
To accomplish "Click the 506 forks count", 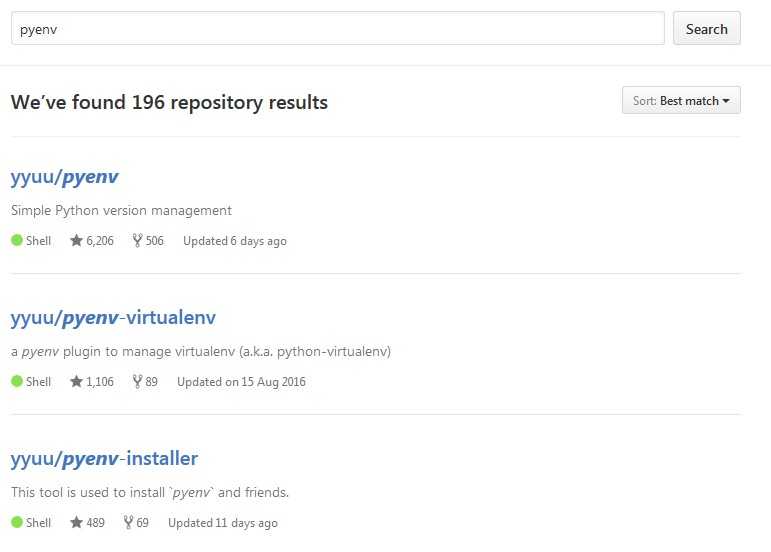I will point(154,241).
